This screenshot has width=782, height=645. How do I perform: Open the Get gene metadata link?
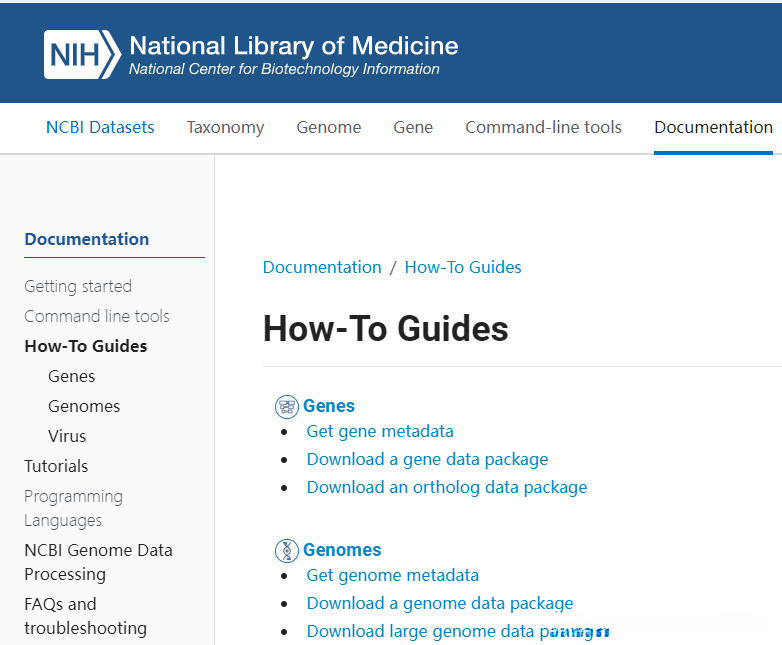pyautogui.click(x=380, y=431)
